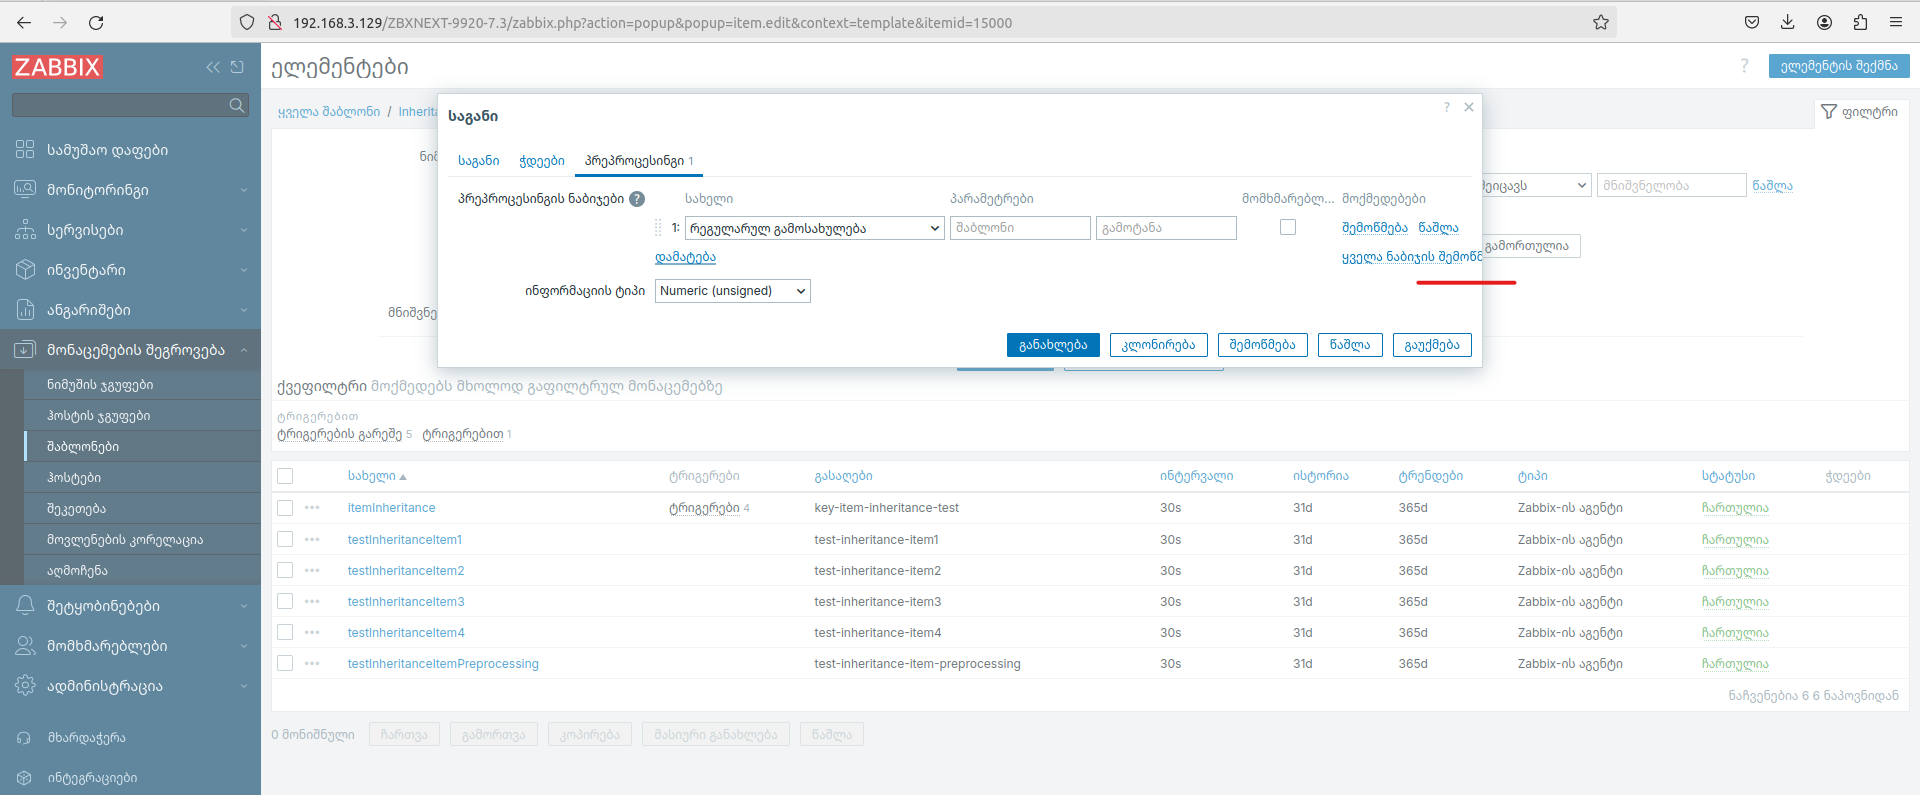Open მონიტორინგი menu icon
Image resolution: width=1920 pixels, height=795 pixels.
point(25,189)
